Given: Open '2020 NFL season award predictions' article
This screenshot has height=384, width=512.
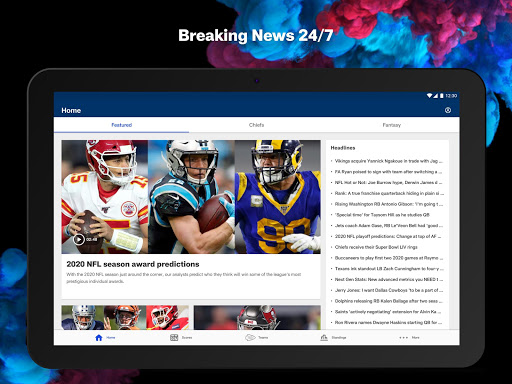Looking at the screenshot, I should pos(133,264).
